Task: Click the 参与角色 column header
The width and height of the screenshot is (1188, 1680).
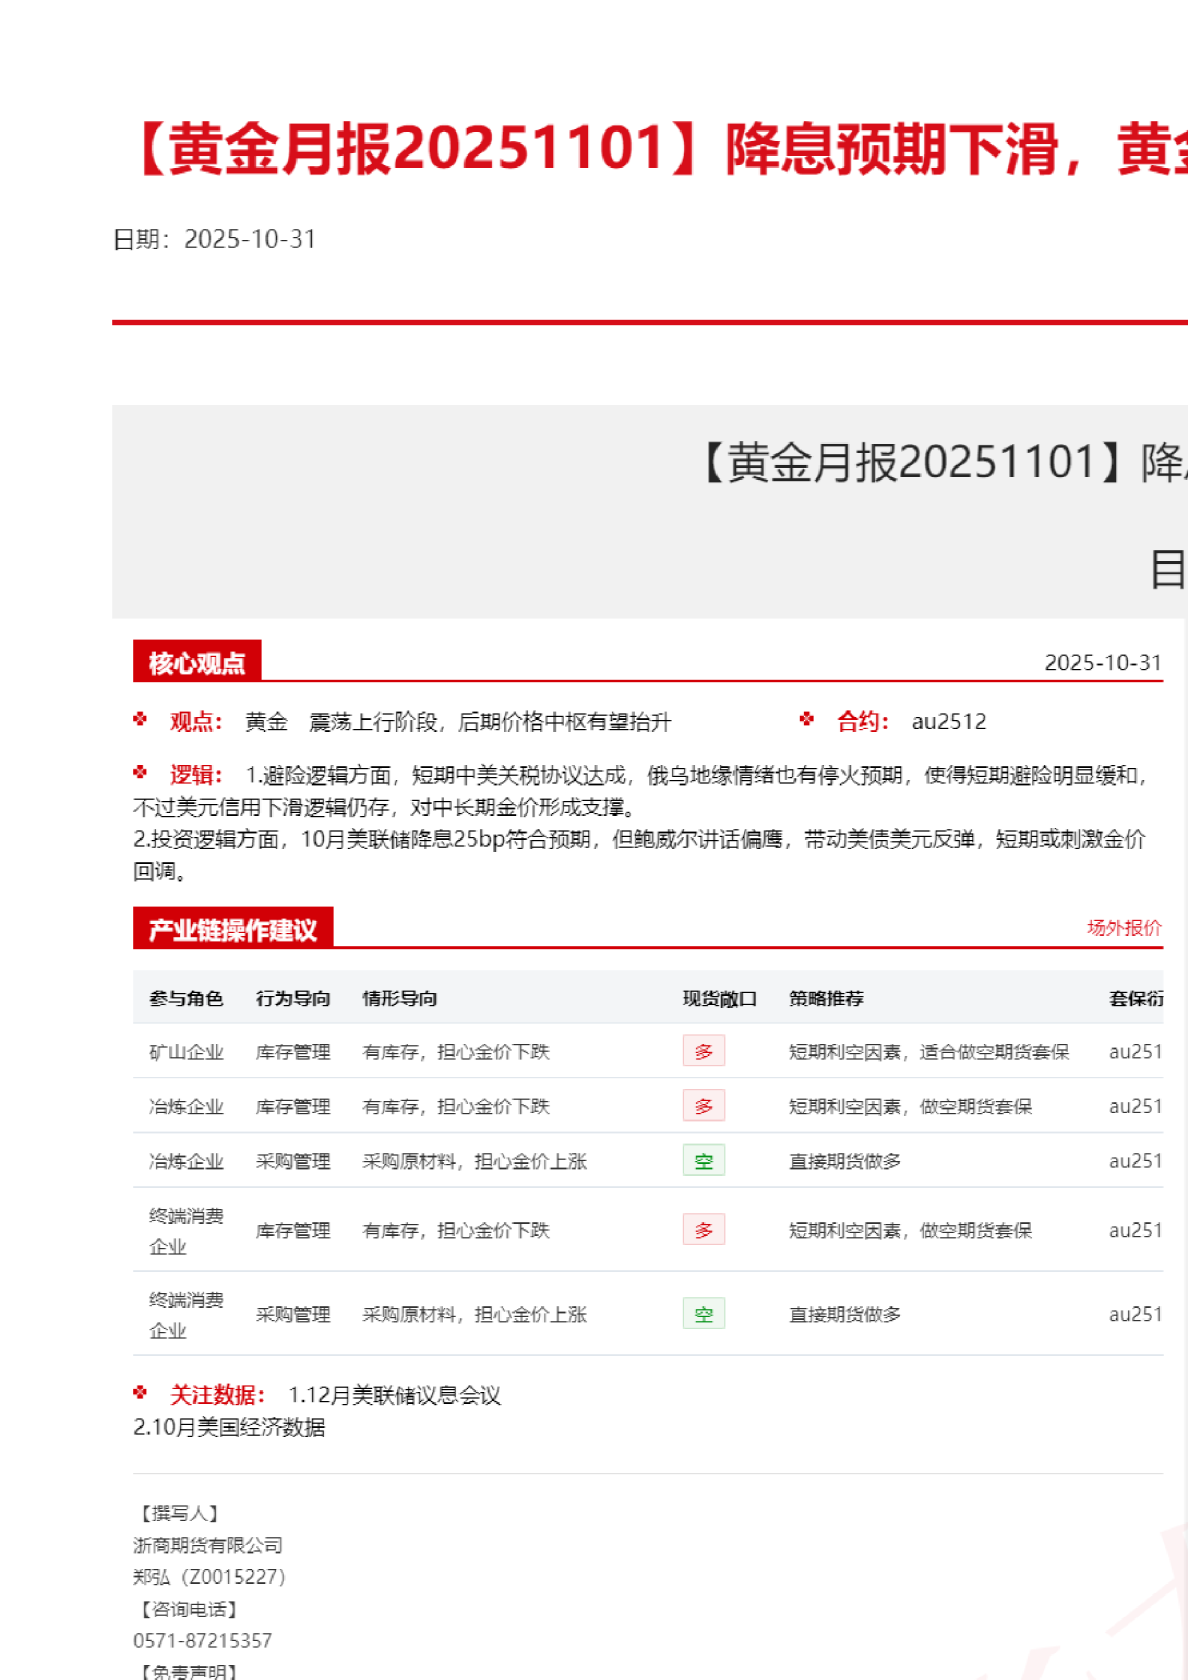Action: coord(186,998)
